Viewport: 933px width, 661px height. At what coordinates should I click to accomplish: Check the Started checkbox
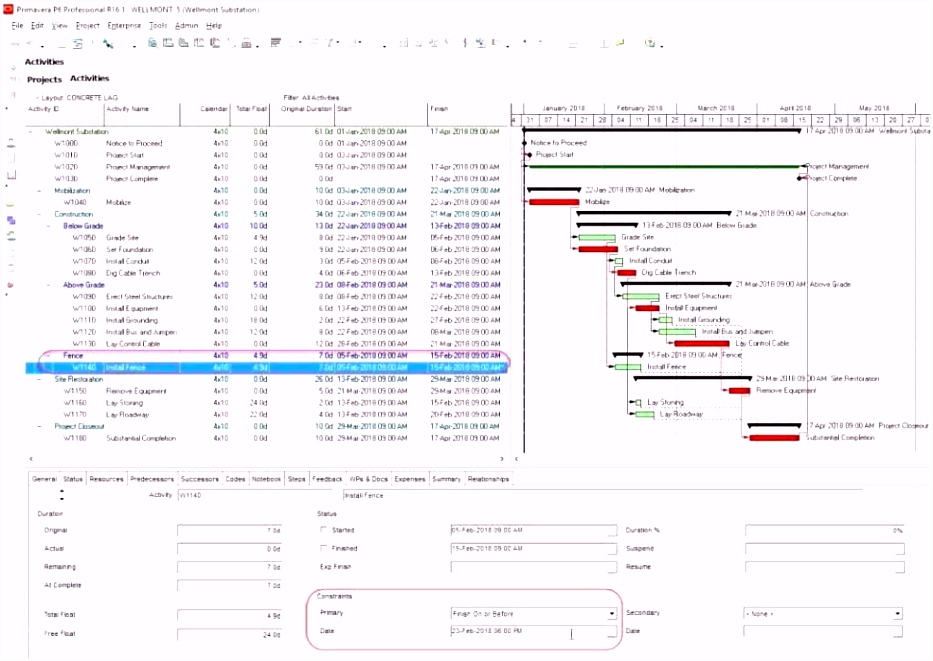(324, 529)
